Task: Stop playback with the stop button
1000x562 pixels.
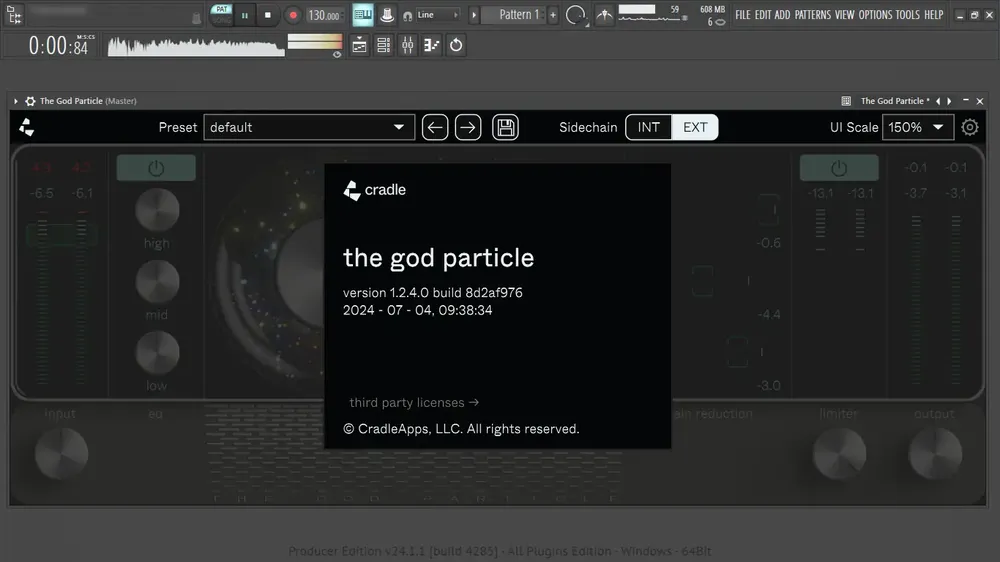Action: tap(268, 15)
